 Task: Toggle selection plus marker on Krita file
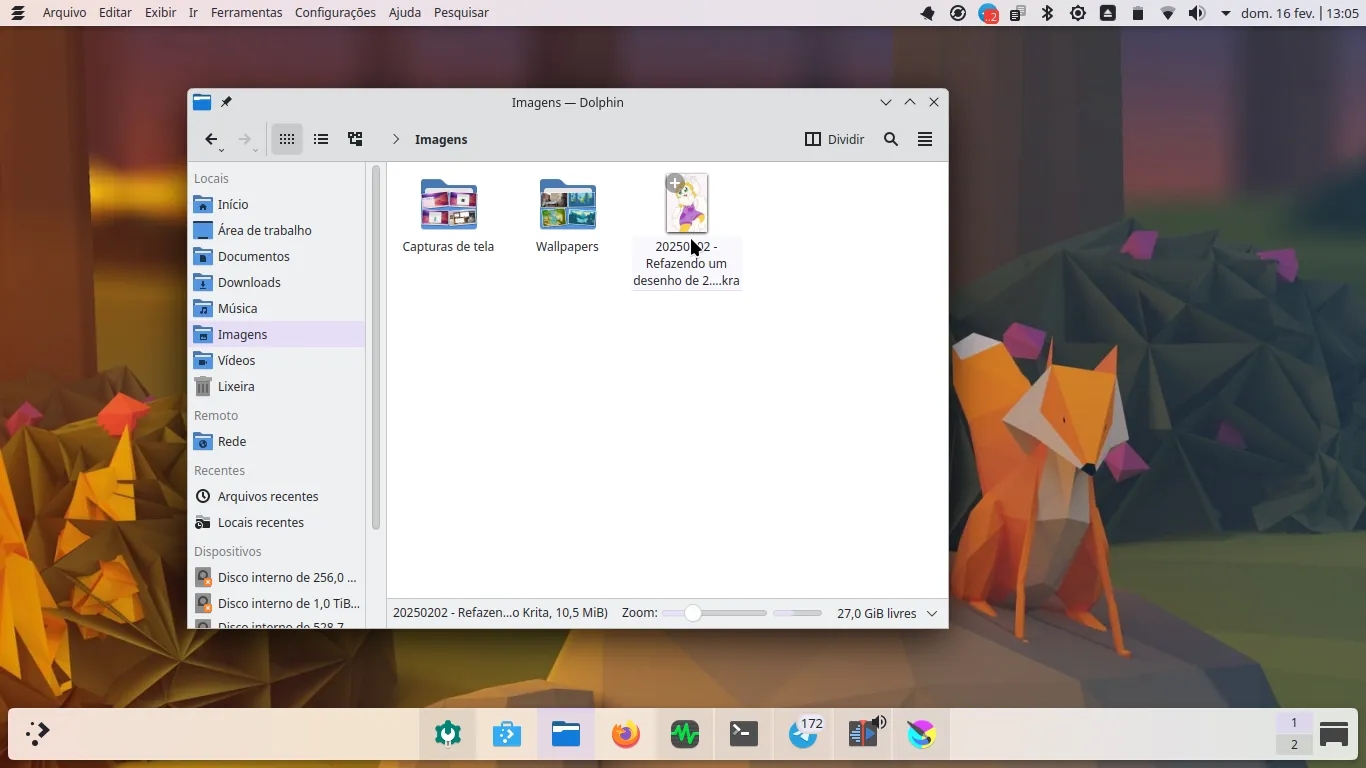click(675, 183)
